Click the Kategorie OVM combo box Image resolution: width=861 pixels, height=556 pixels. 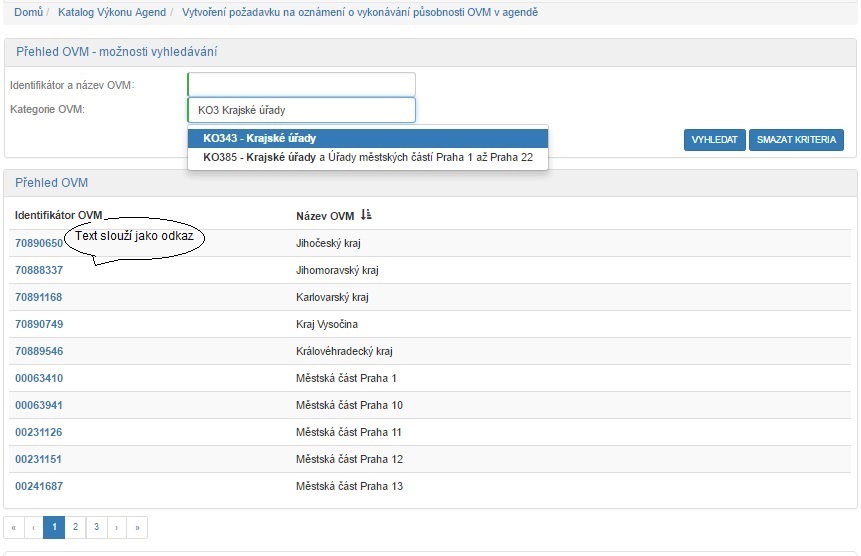301,110
